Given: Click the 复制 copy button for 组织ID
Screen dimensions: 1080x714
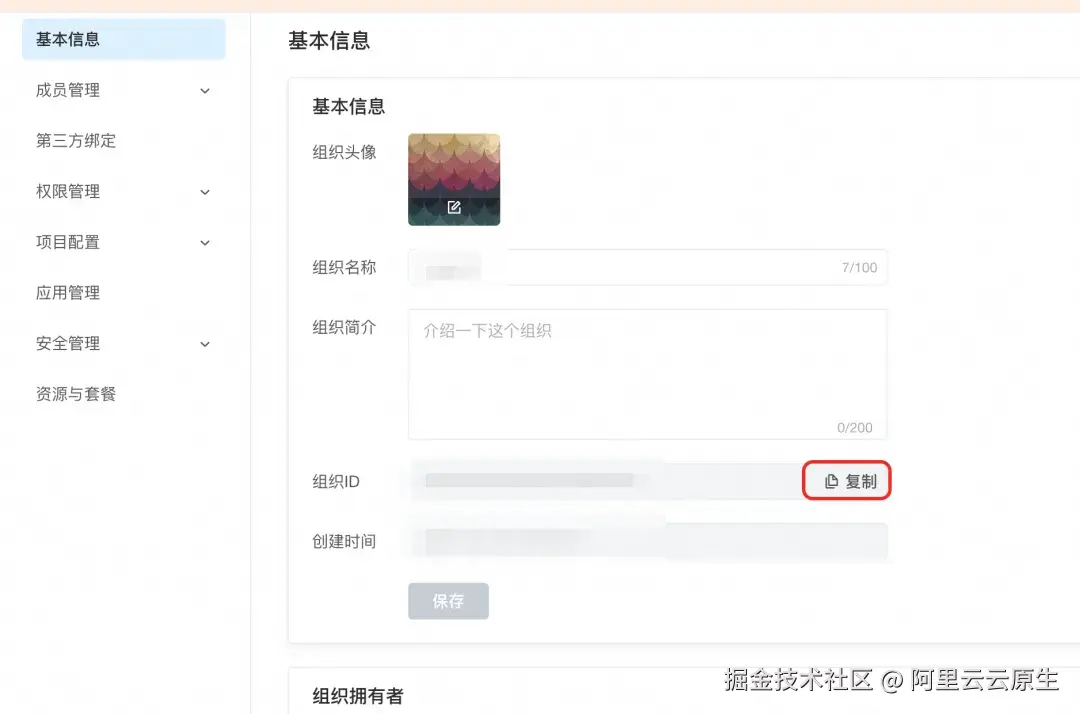Looking at the screenshot, I should 847,480.
